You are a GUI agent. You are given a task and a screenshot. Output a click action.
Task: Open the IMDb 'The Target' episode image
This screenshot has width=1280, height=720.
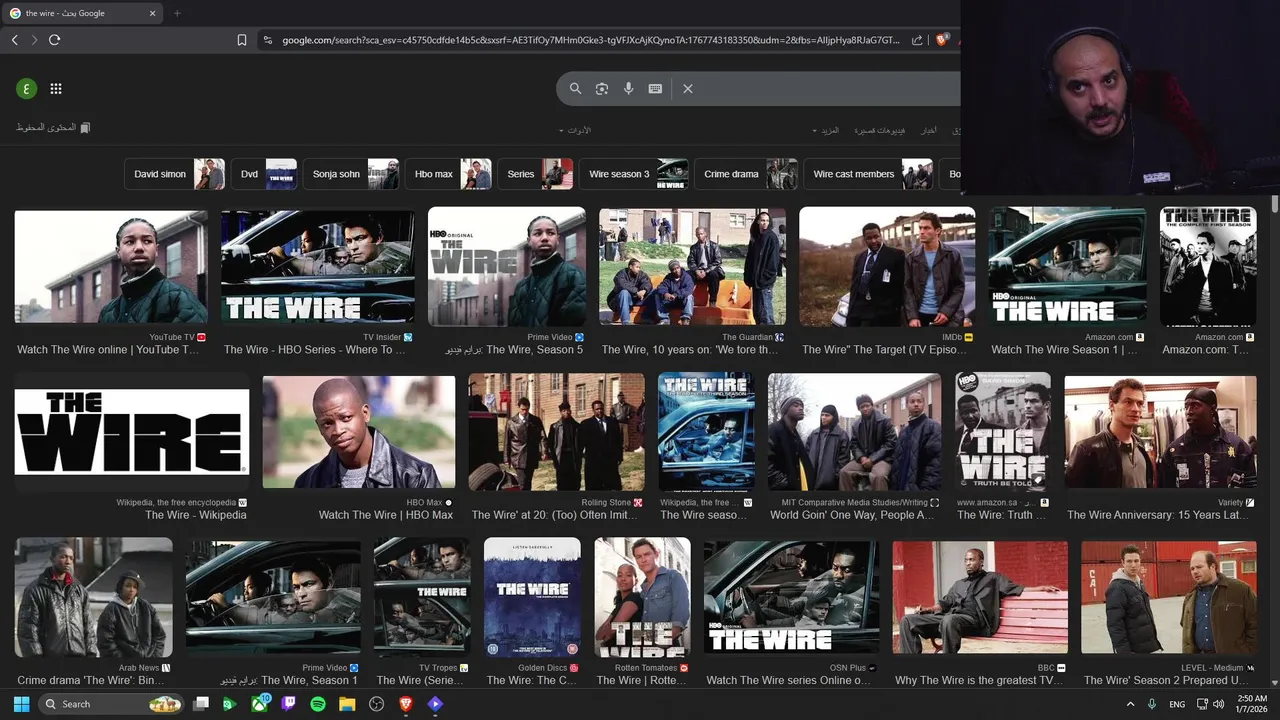887,267
